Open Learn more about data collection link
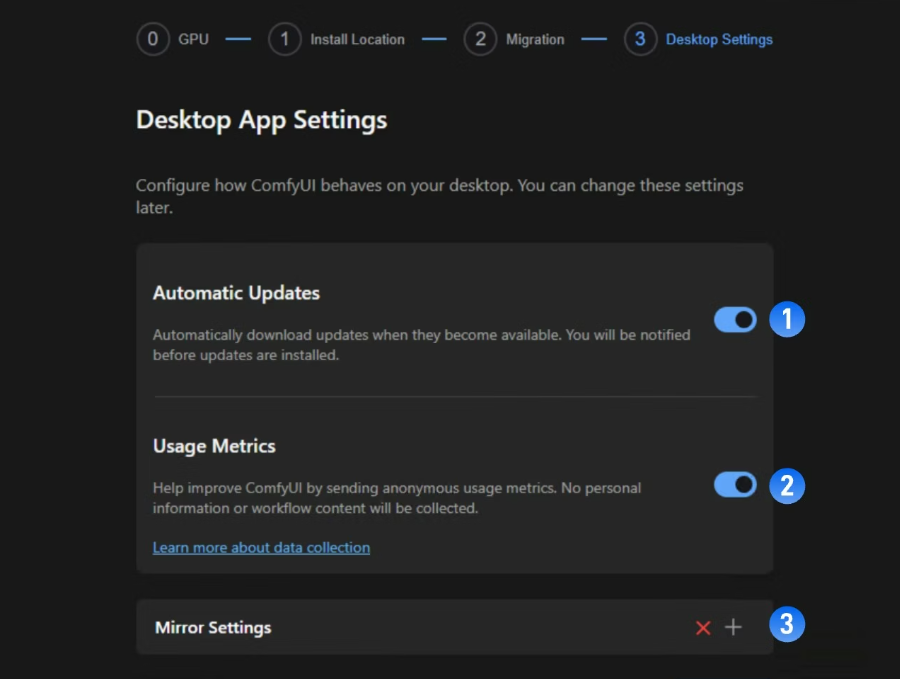Image resolution: width=900 pixels, height=679 pixels. 261,548
